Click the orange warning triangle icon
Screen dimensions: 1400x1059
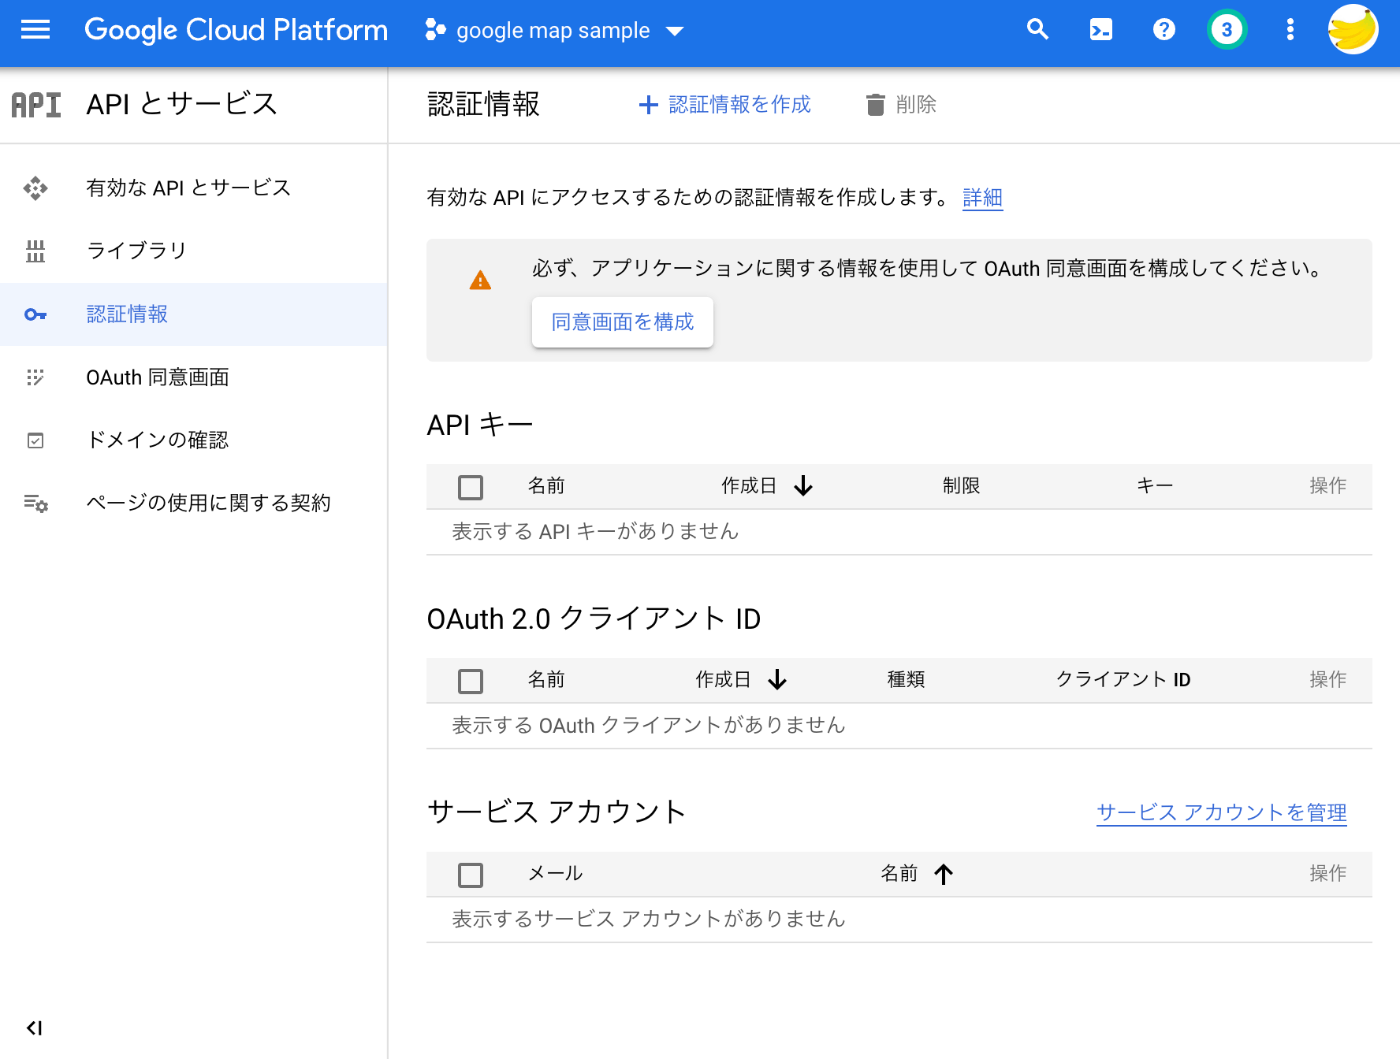pyautogui.click(x=480, y=280)
